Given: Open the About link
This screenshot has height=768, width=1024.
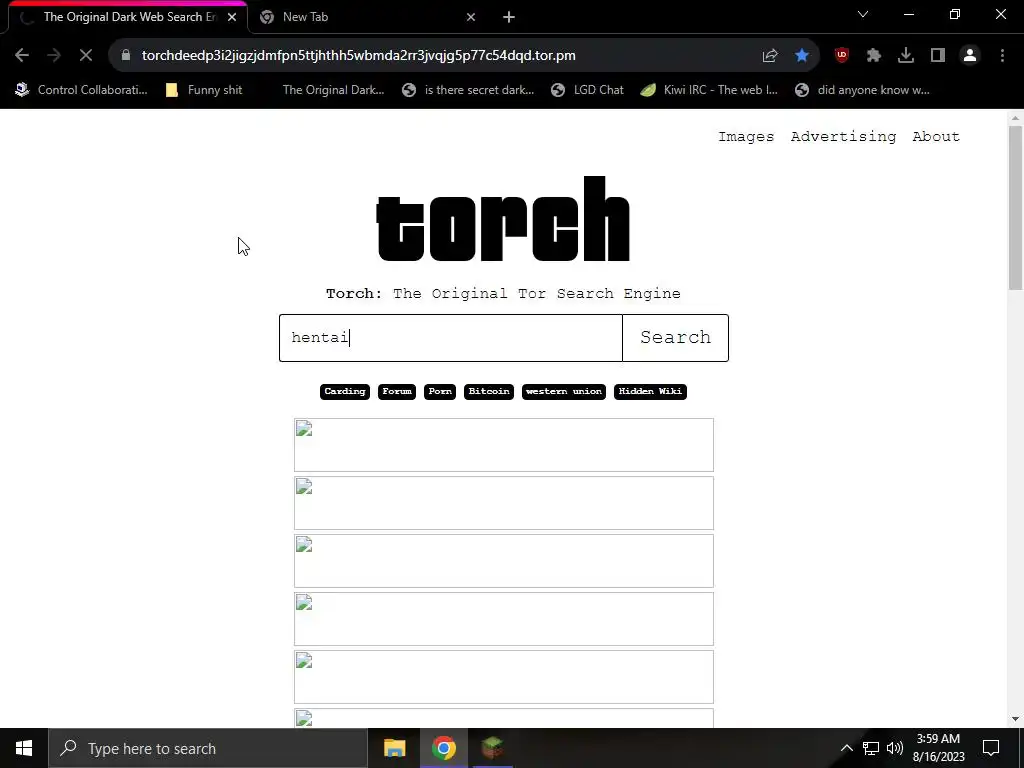Looking at the screenshot, I should pos(936,136).
